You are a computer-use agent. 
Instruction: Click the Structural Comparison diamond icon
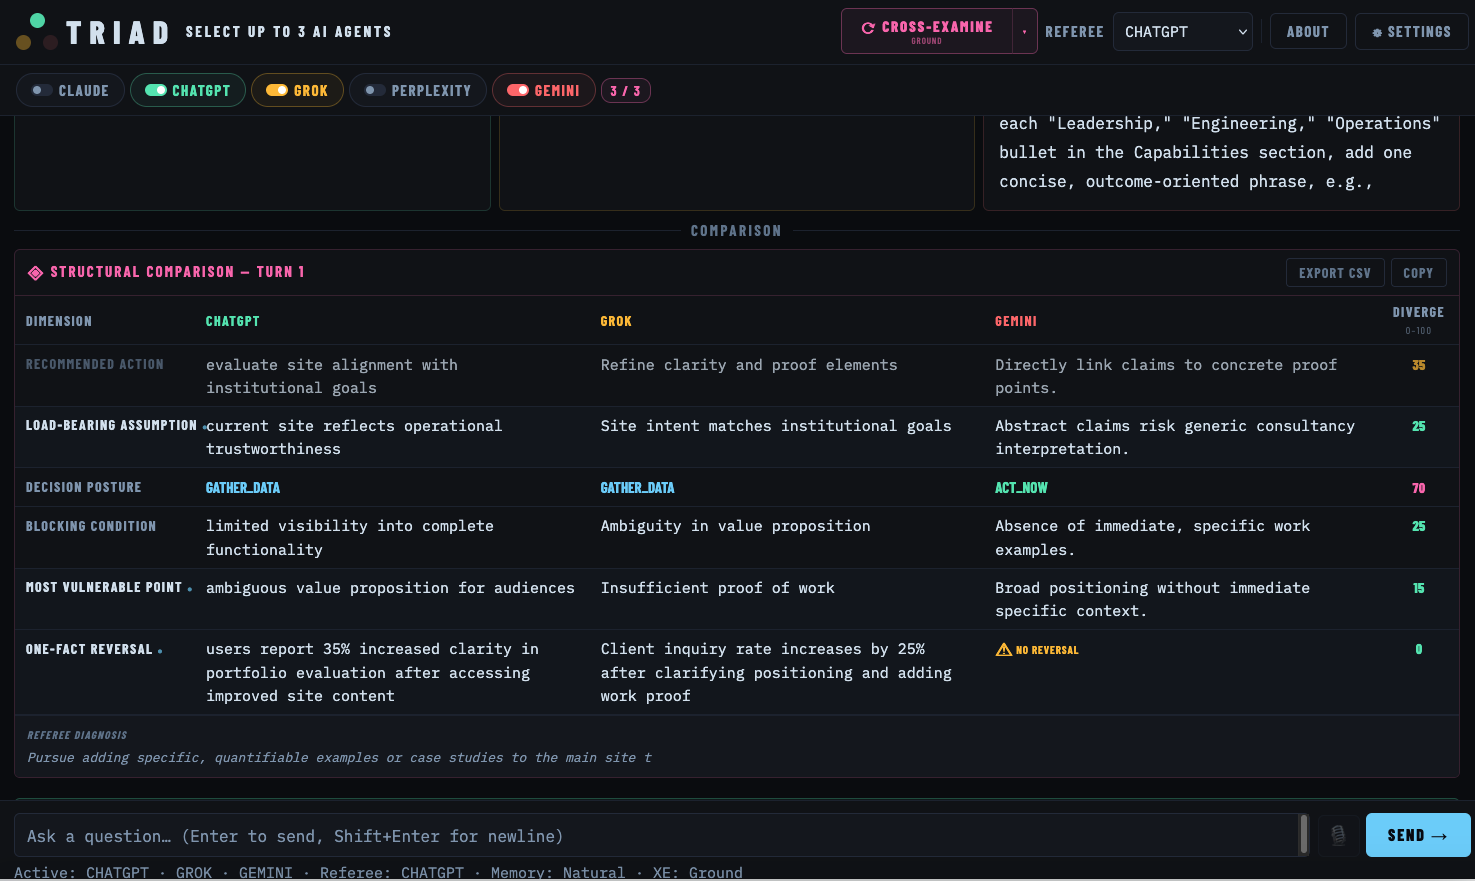(35, 272)
